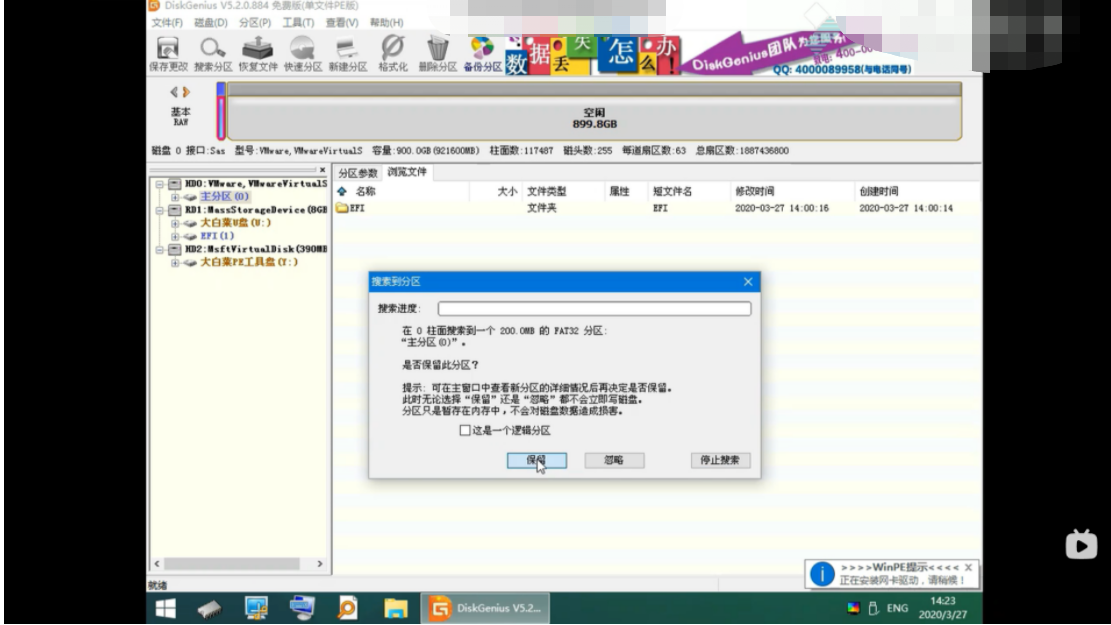Close the left disk tree panel
Image resolution: width=1111 pixels, height=625 pixels.
click(322, 170)
